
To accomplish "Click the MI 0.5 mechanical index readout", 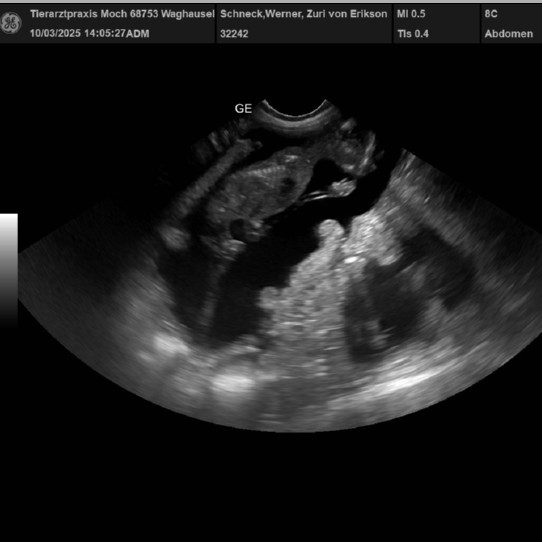I will [x=411, y=14].
